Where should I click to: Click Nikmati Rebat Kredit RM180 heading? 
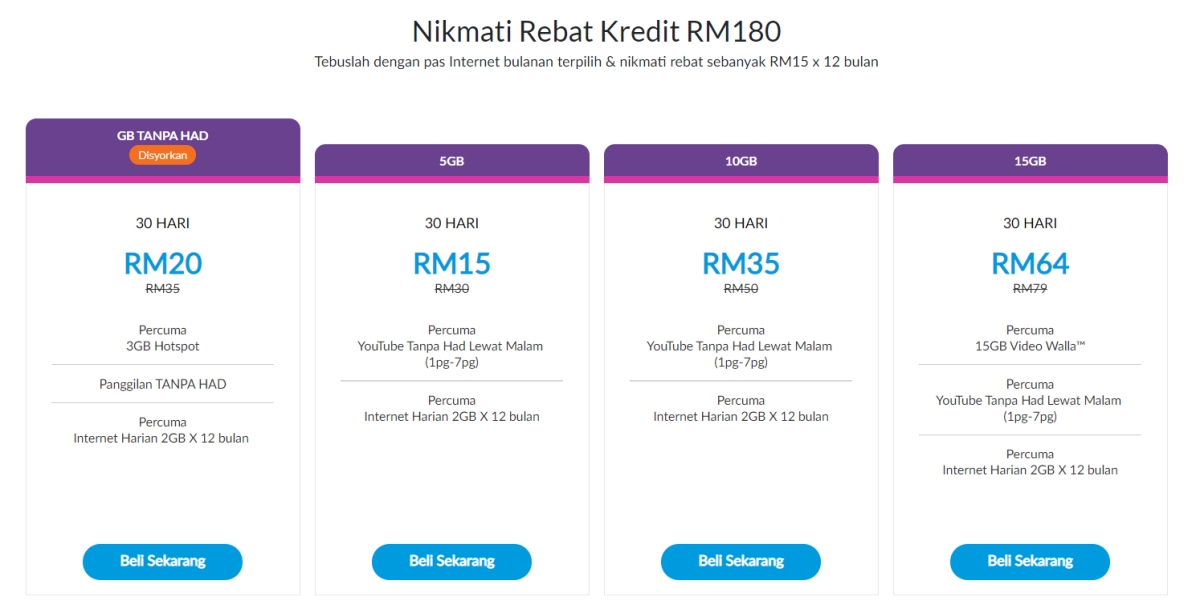[597, 29]
